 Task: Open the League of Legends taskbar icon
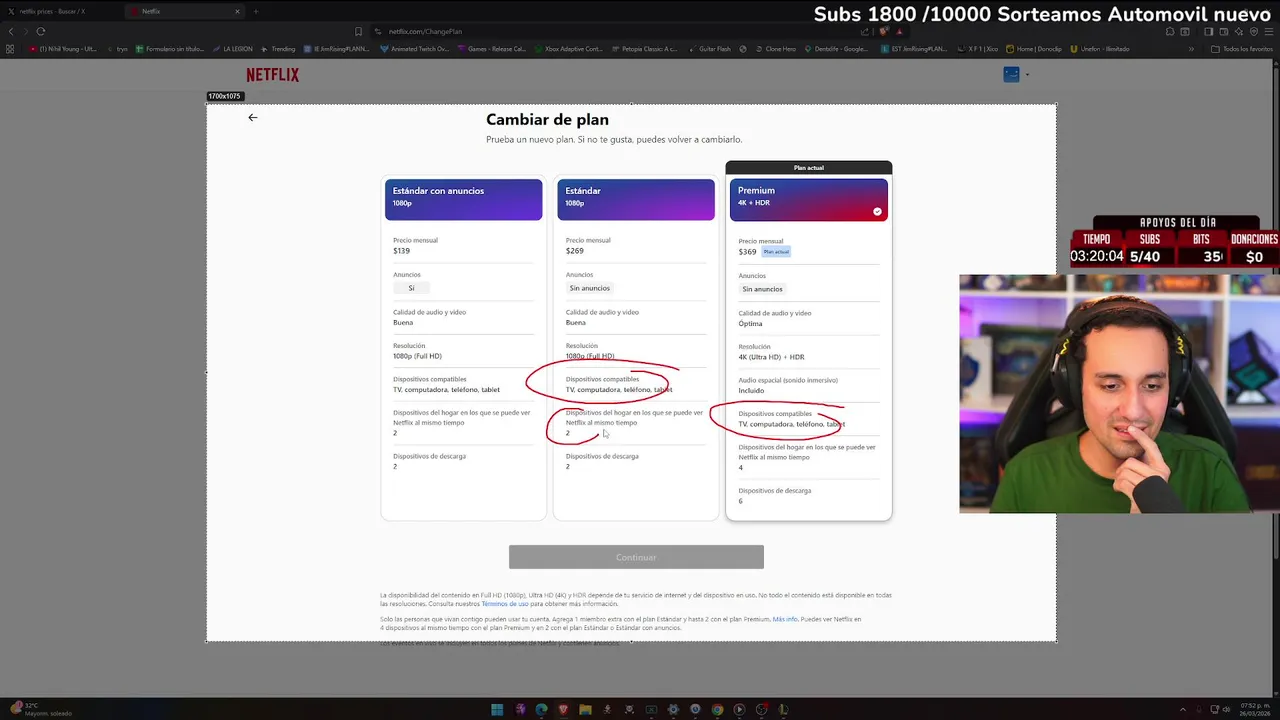(783, 710)
